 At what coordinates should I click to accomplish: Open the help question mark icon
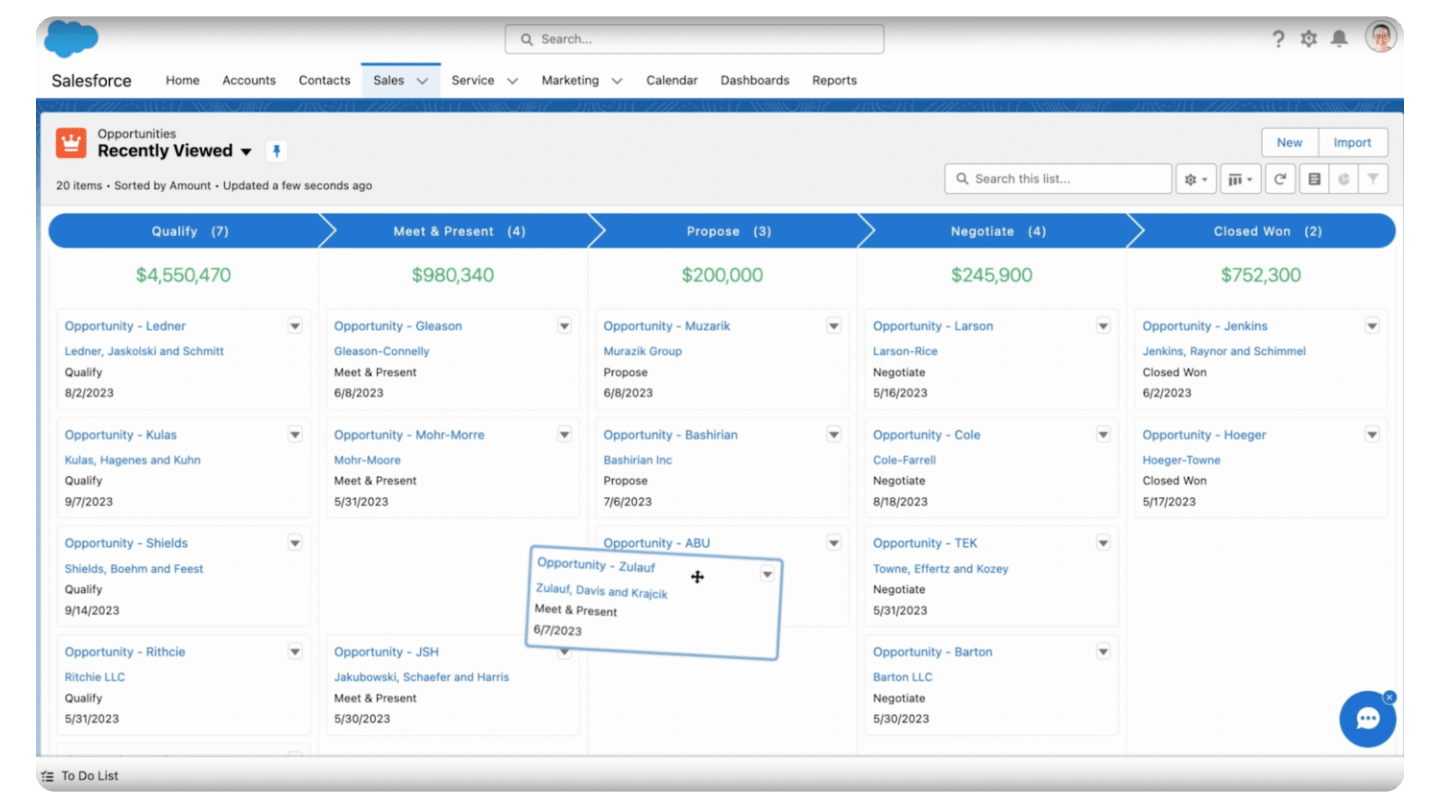1278,39
